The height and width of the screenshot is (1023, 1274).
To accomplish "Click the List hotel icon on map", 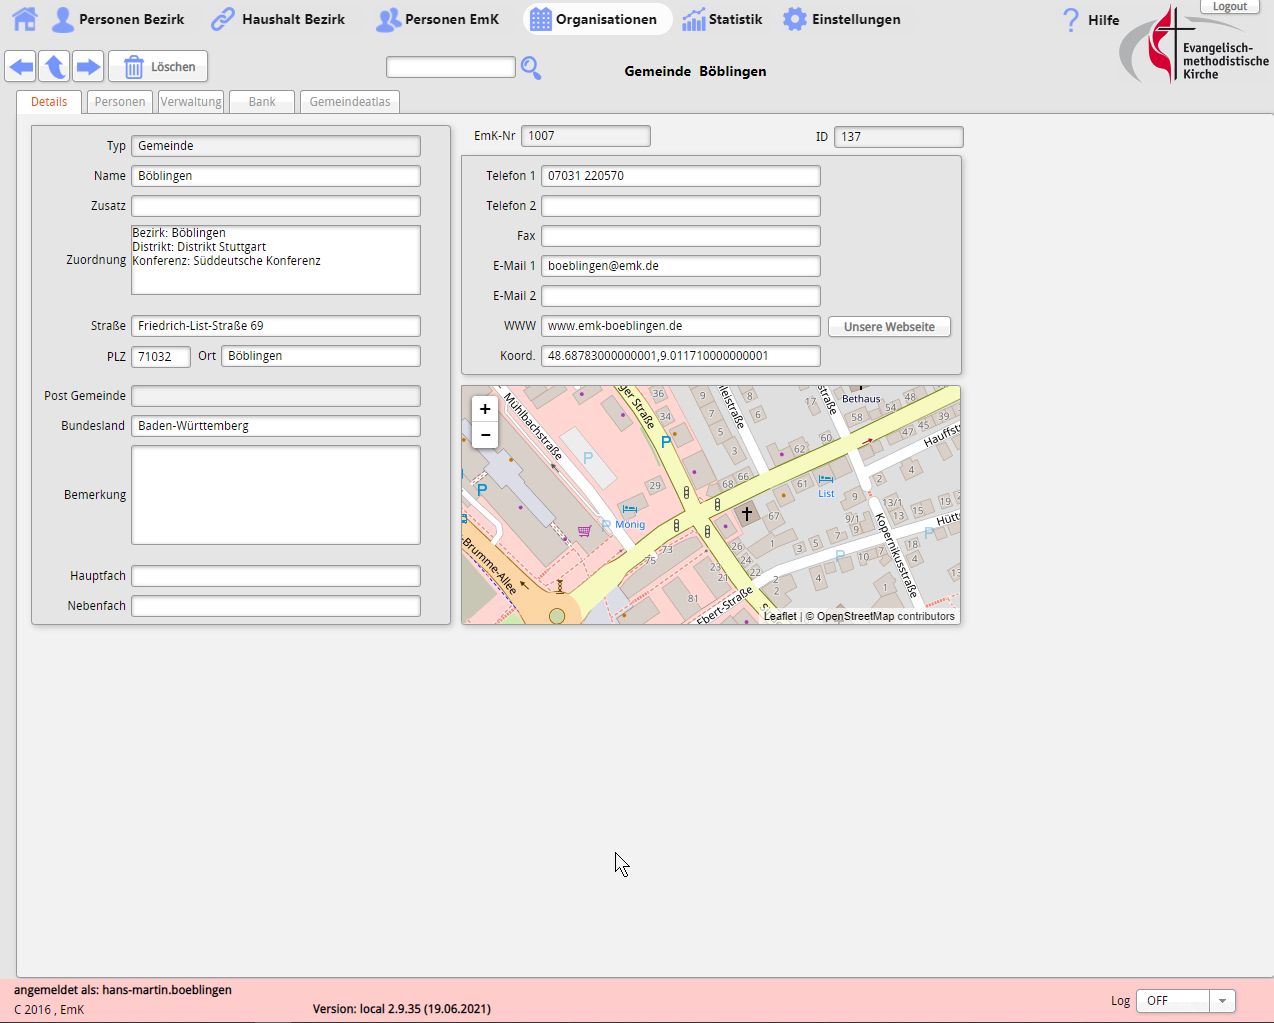I will tap(826, 479).
